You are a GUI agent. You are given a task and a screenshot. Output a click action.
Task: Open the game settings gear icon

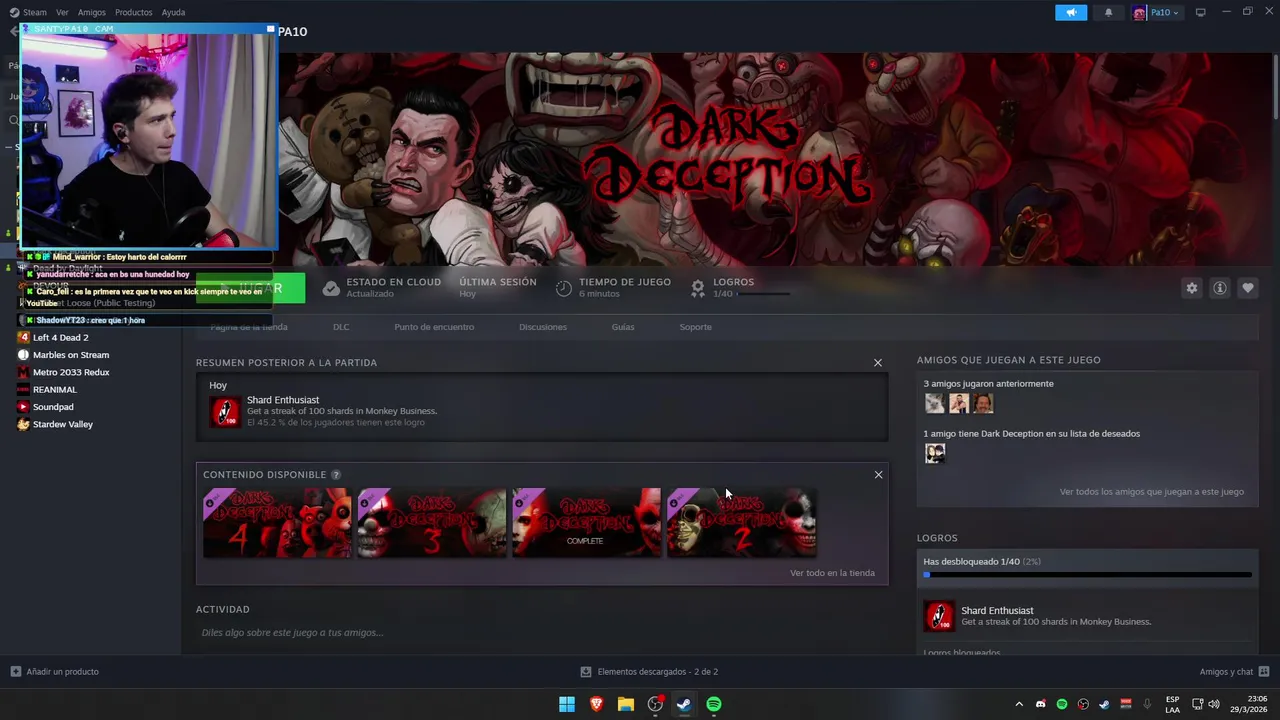pos(1191,288)
